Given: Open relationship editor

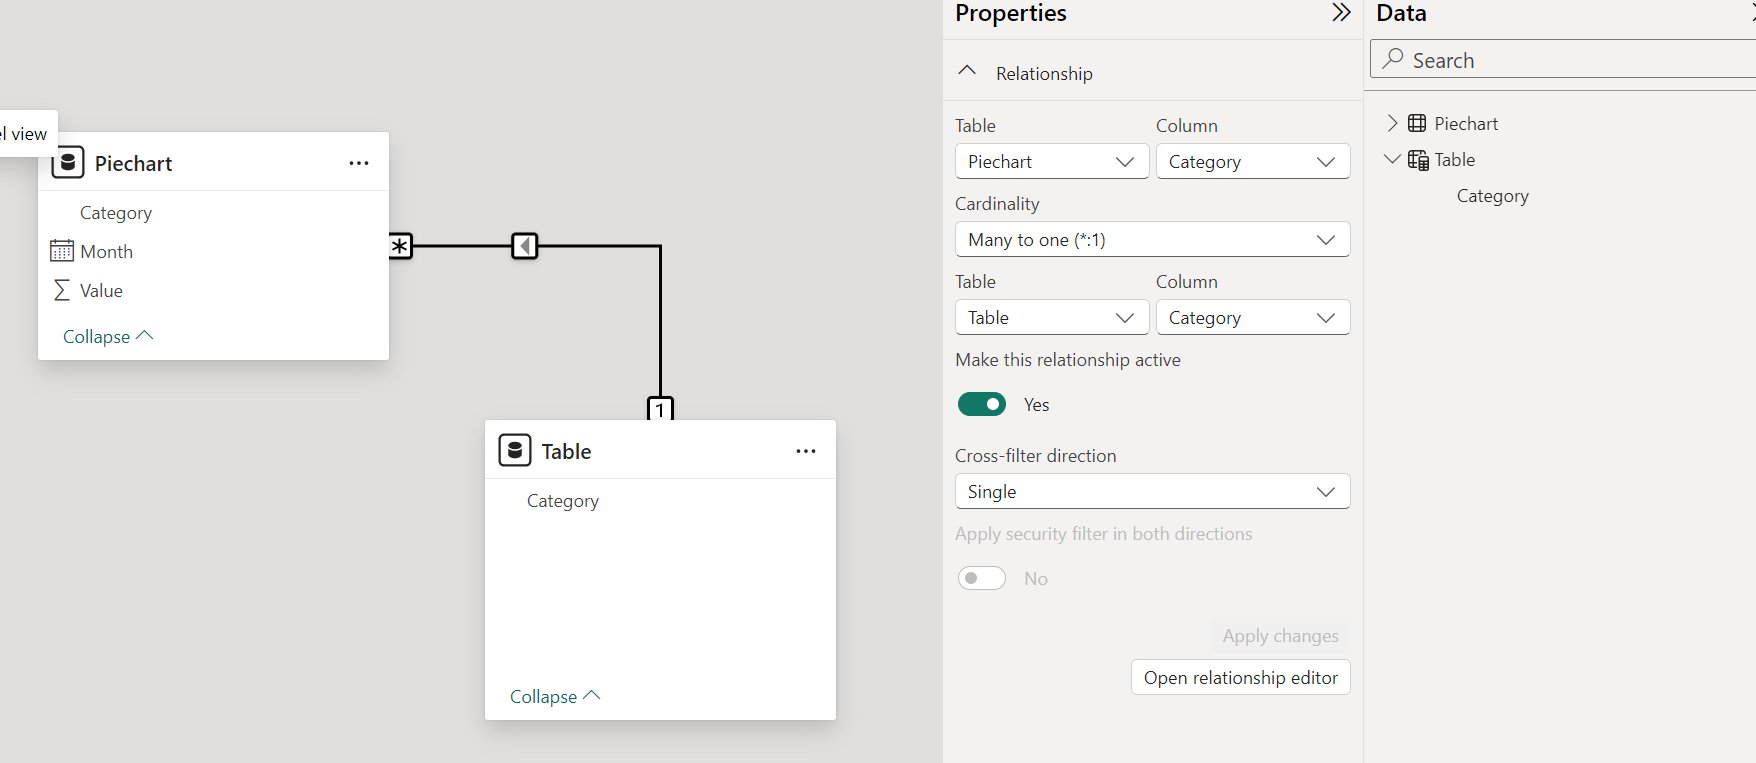Looking at the screenshot, I should [1241, 677].
